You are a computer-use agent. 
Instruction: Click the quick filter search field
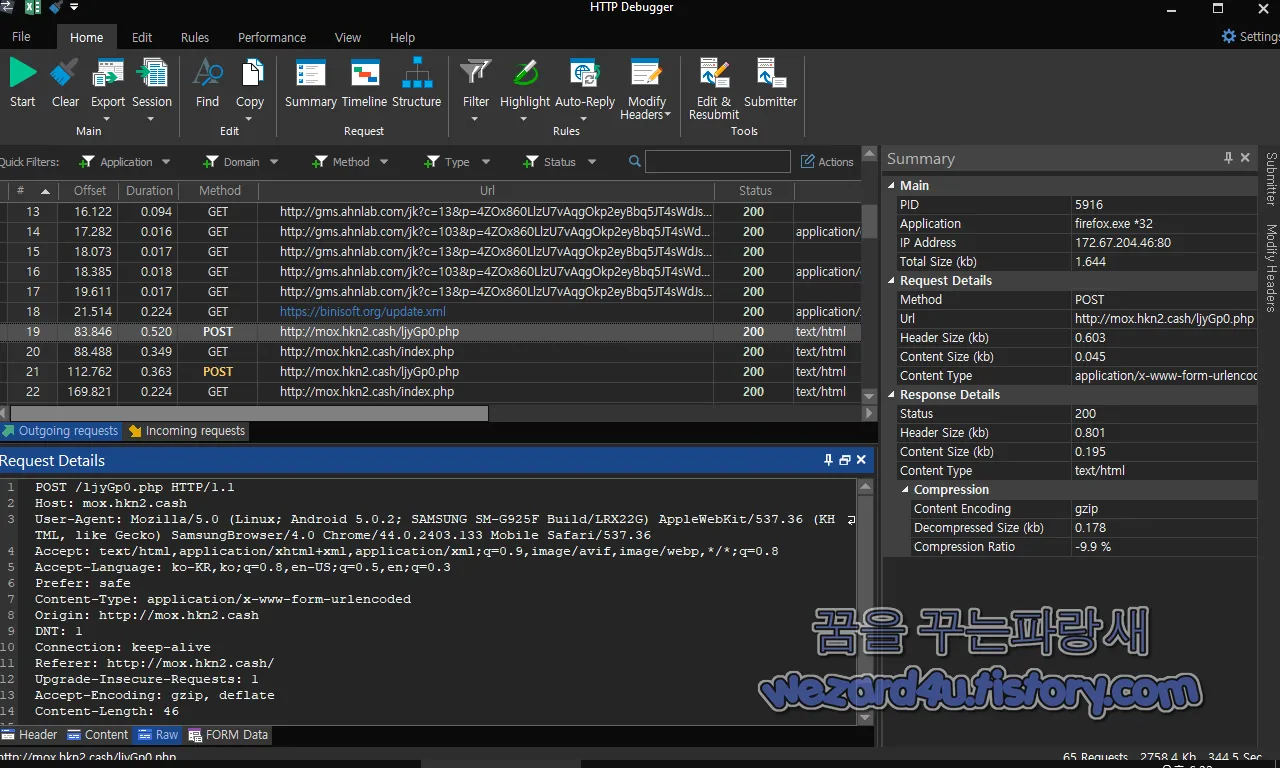coord(717,162)
